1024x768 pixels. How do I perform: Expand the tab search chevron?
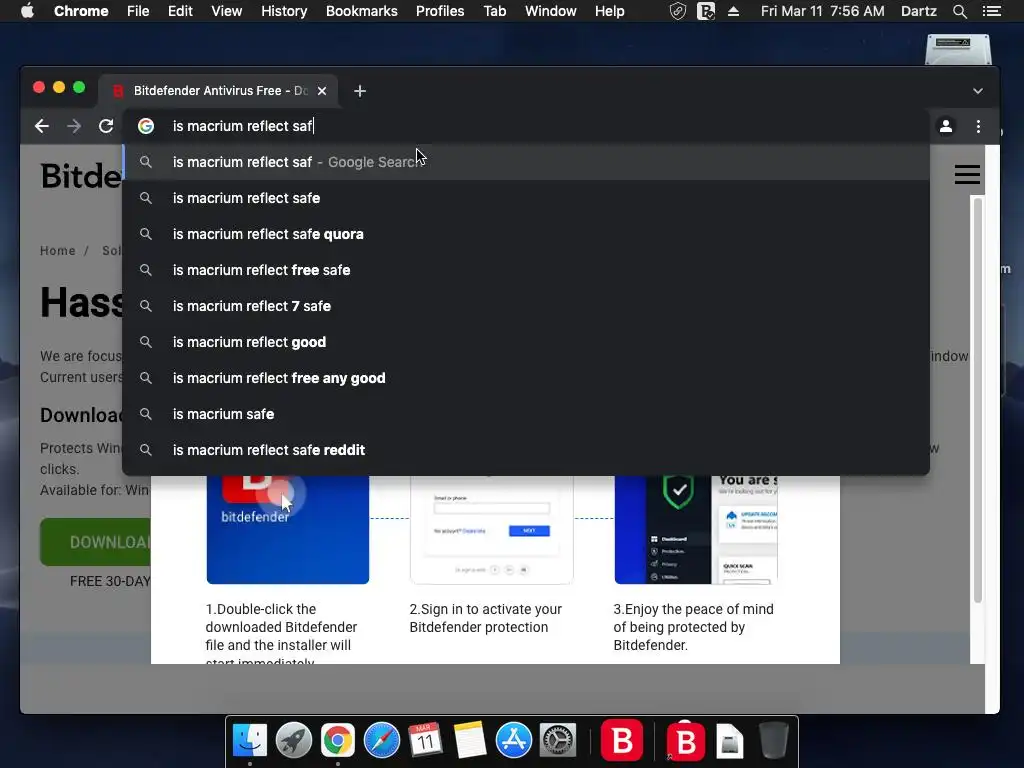pos(978,91)
